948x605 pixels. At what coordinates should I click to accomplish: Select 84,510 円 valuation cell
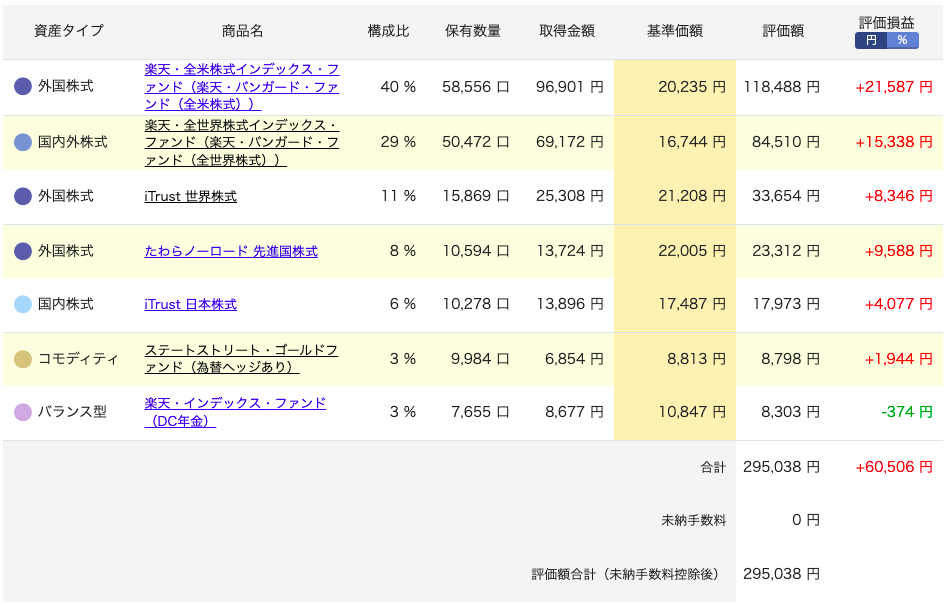point(786,142)
